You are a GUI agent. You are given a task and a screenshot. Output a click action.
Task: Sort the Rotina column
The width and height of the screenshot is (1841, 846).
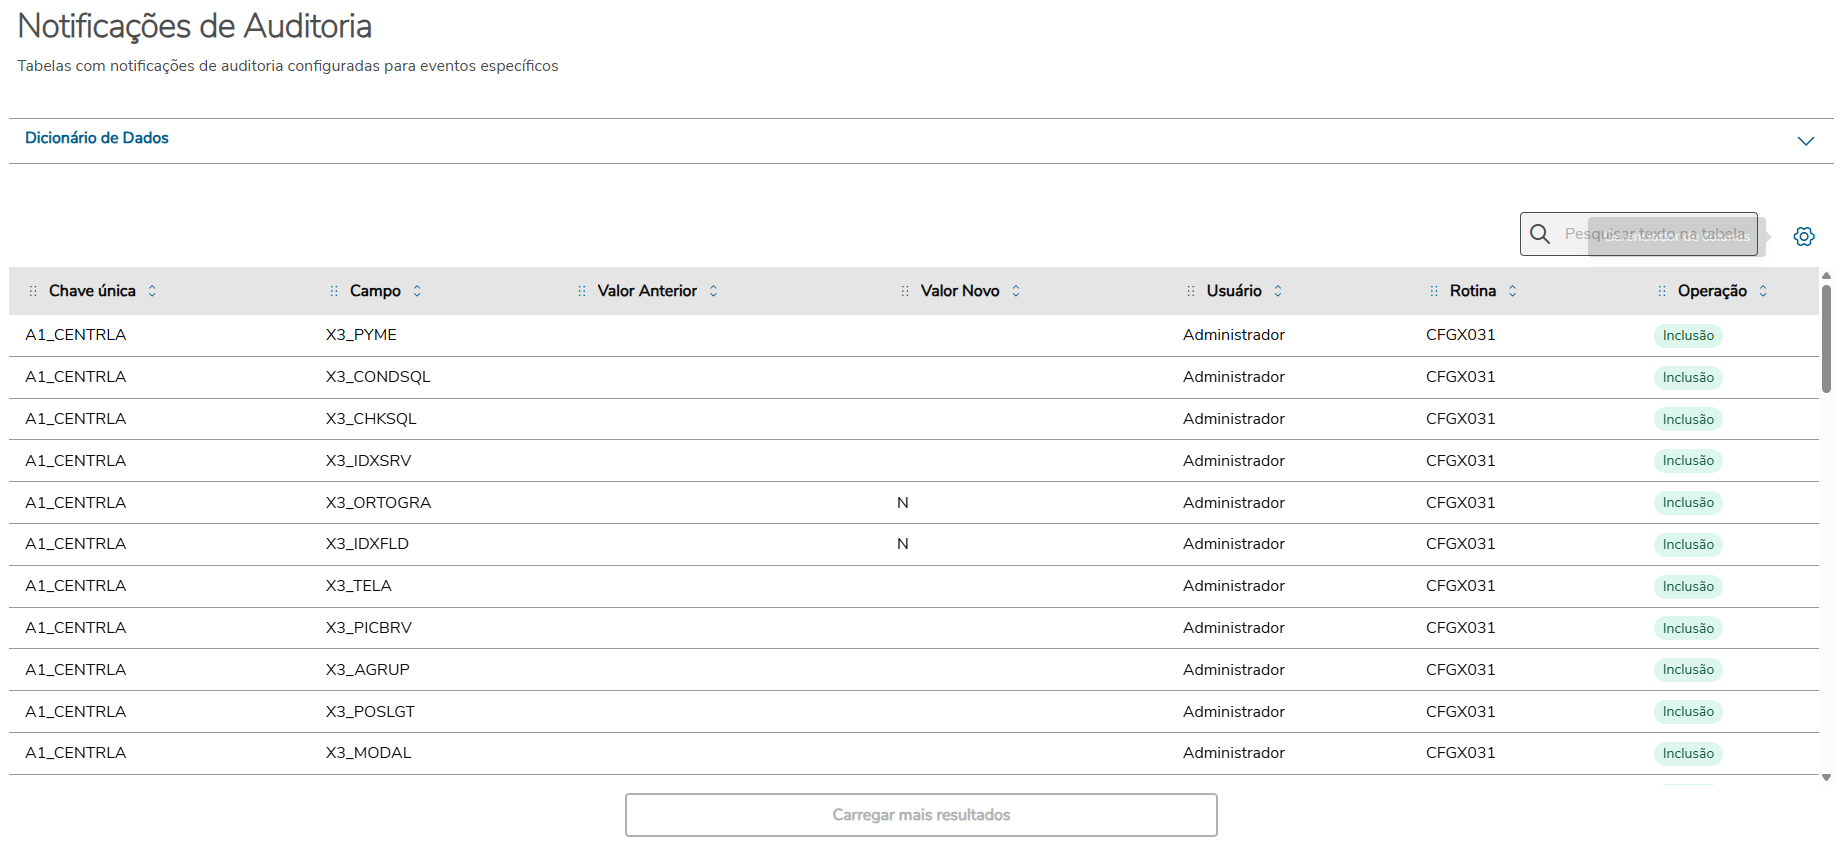[x=1512, y=291]
